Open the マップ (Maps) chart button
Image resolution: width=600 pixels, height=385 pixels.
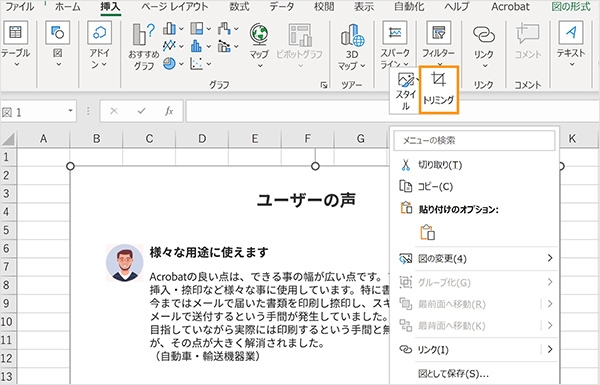[259, 45]
